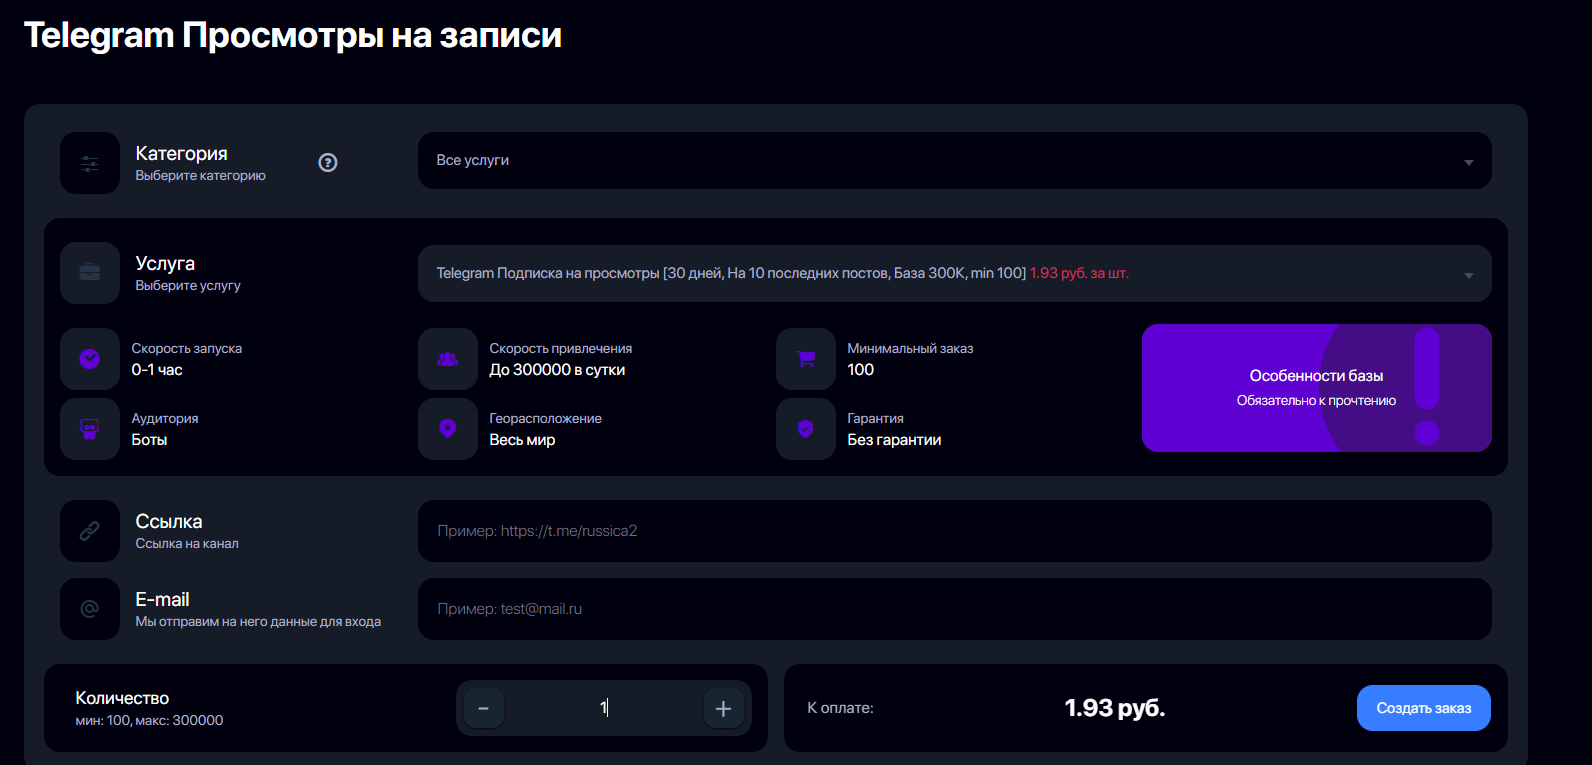
Task: Increase quantity with the plus button
Action: (x=724, y=708)
